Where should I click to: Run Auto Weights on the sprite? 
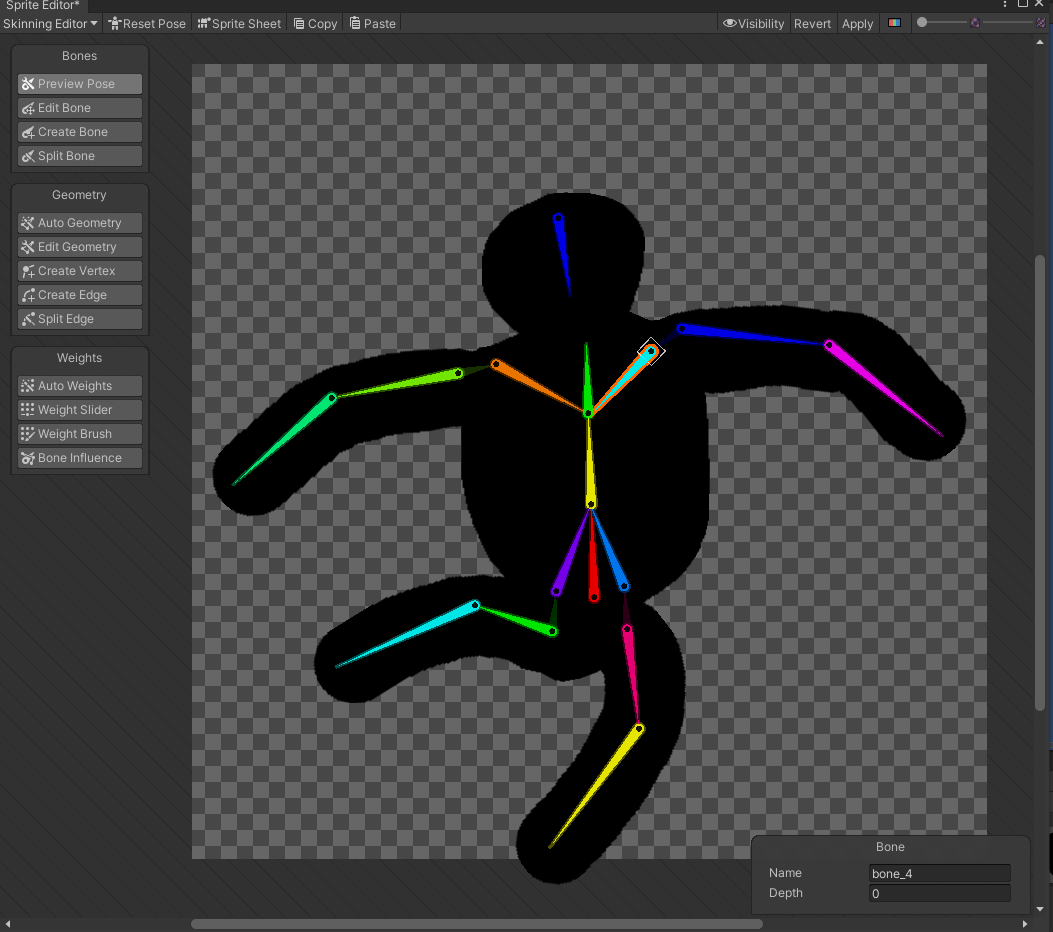(x=79, y=385)
